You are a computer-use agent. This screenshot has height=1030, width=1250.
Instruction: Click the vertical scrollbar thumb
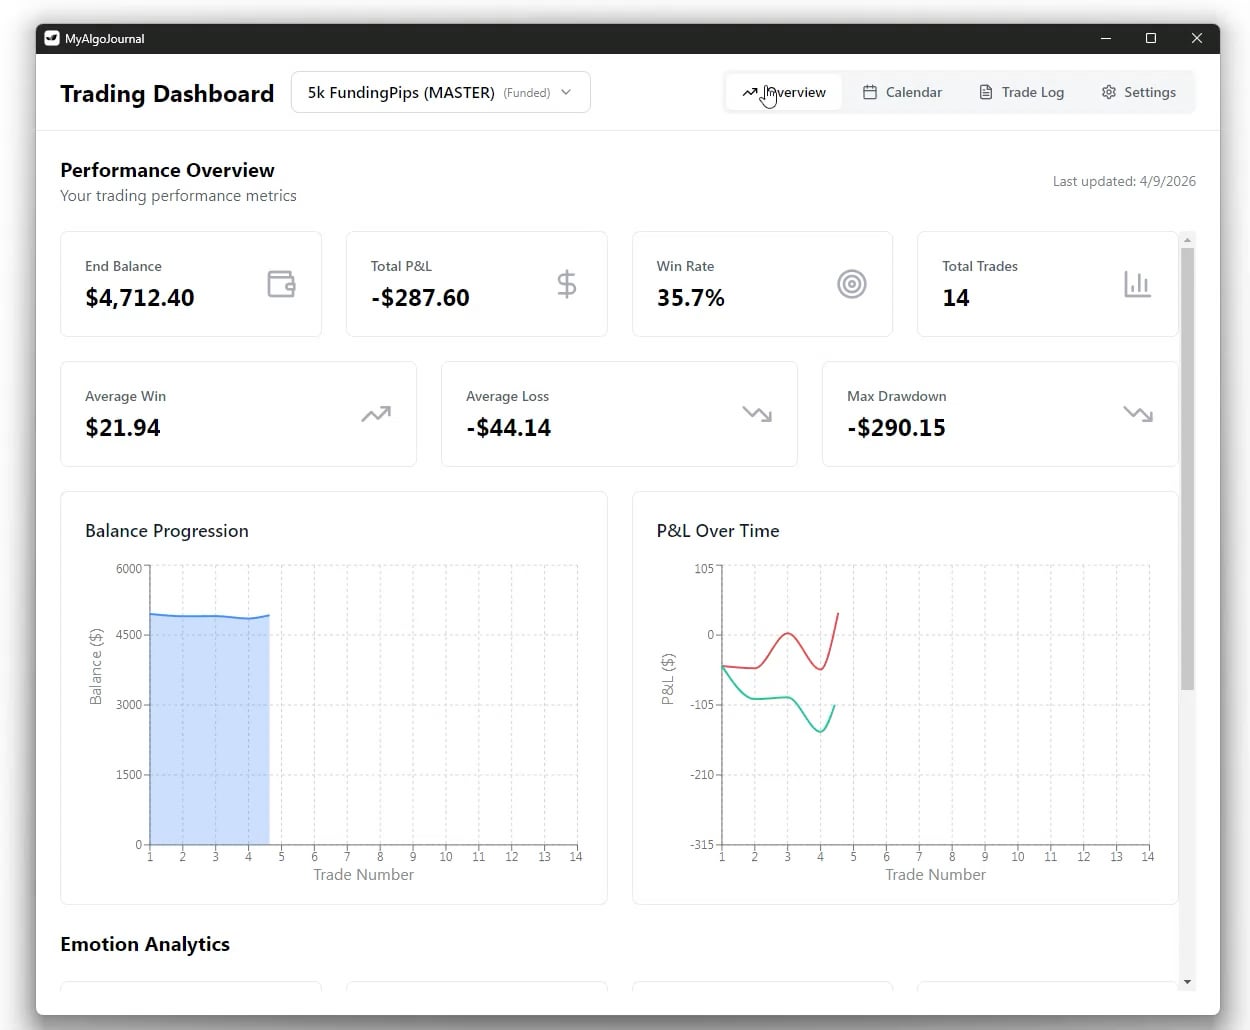click(x=1187, y=470)
